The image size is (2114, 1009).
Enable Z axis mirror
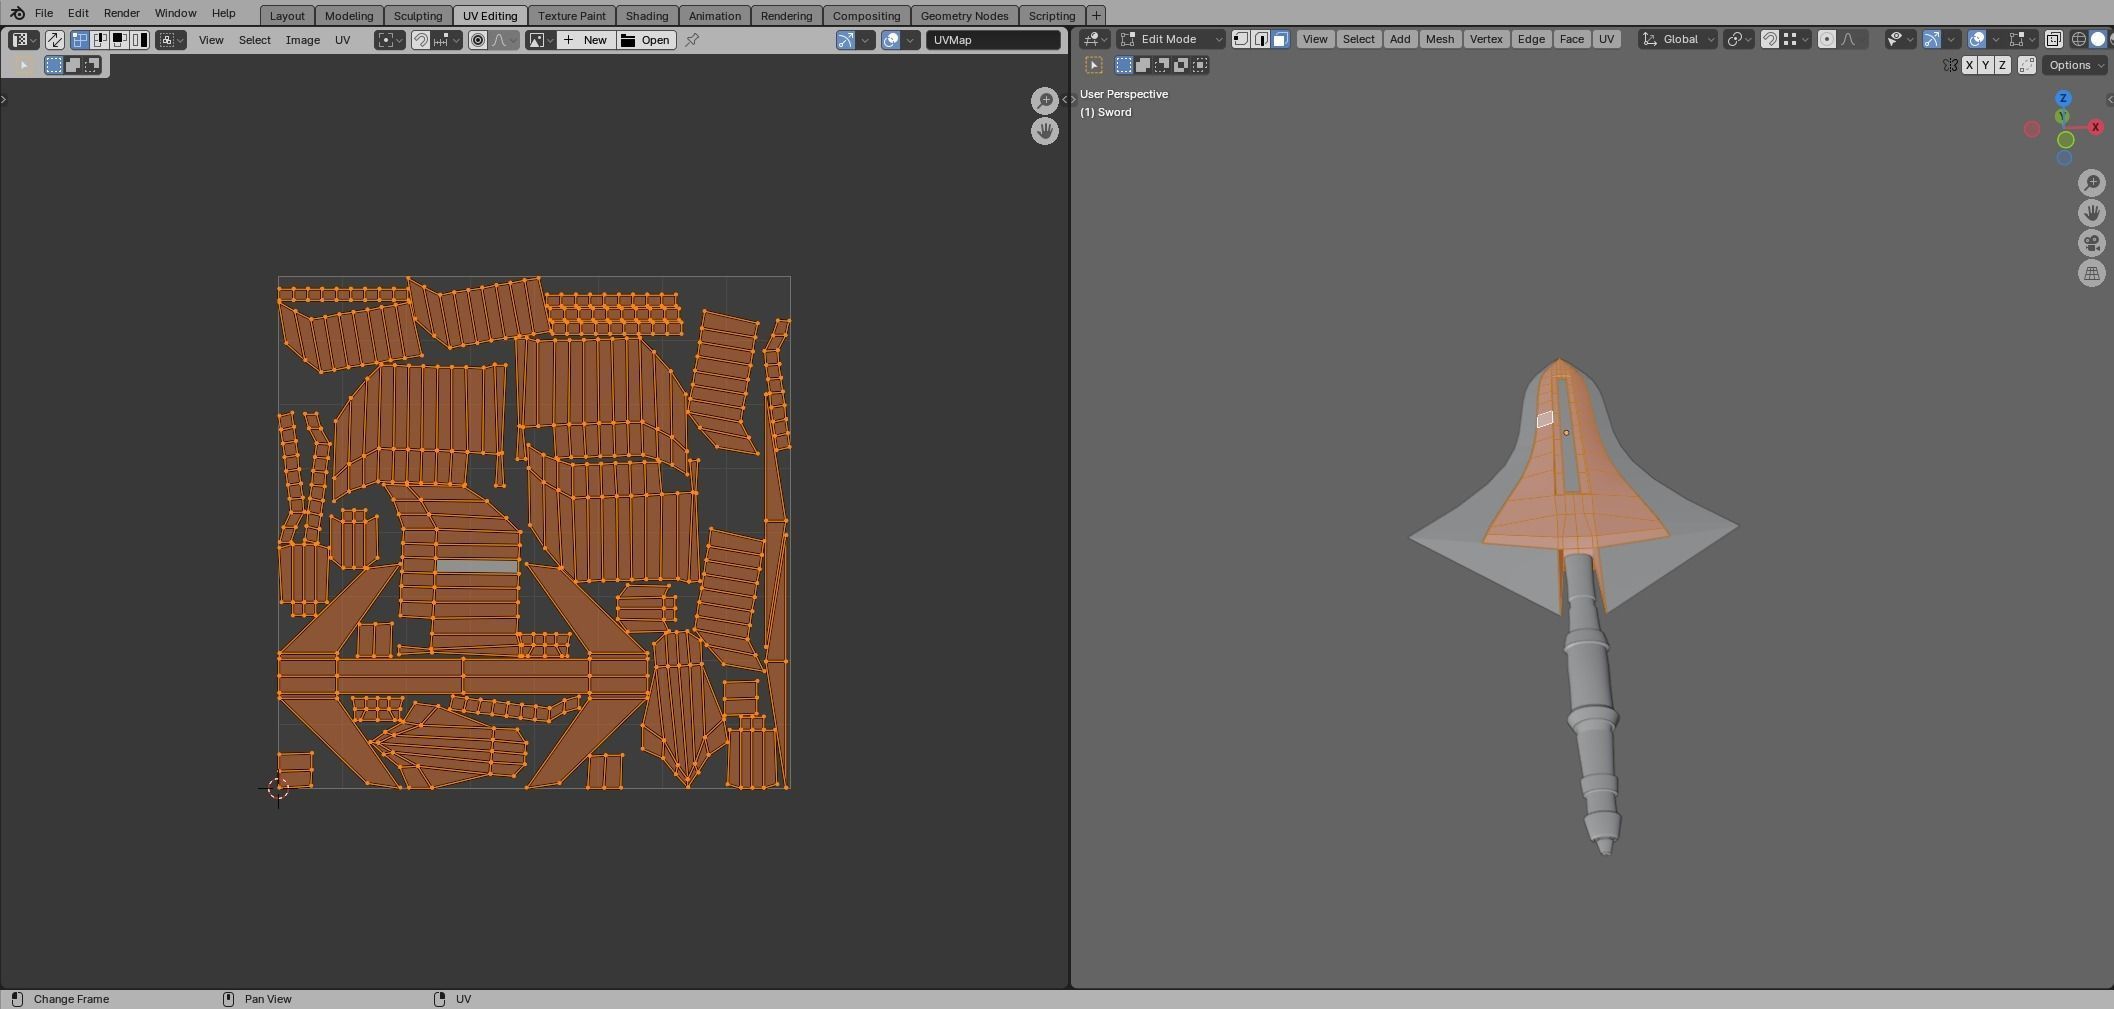point(2002,65)
